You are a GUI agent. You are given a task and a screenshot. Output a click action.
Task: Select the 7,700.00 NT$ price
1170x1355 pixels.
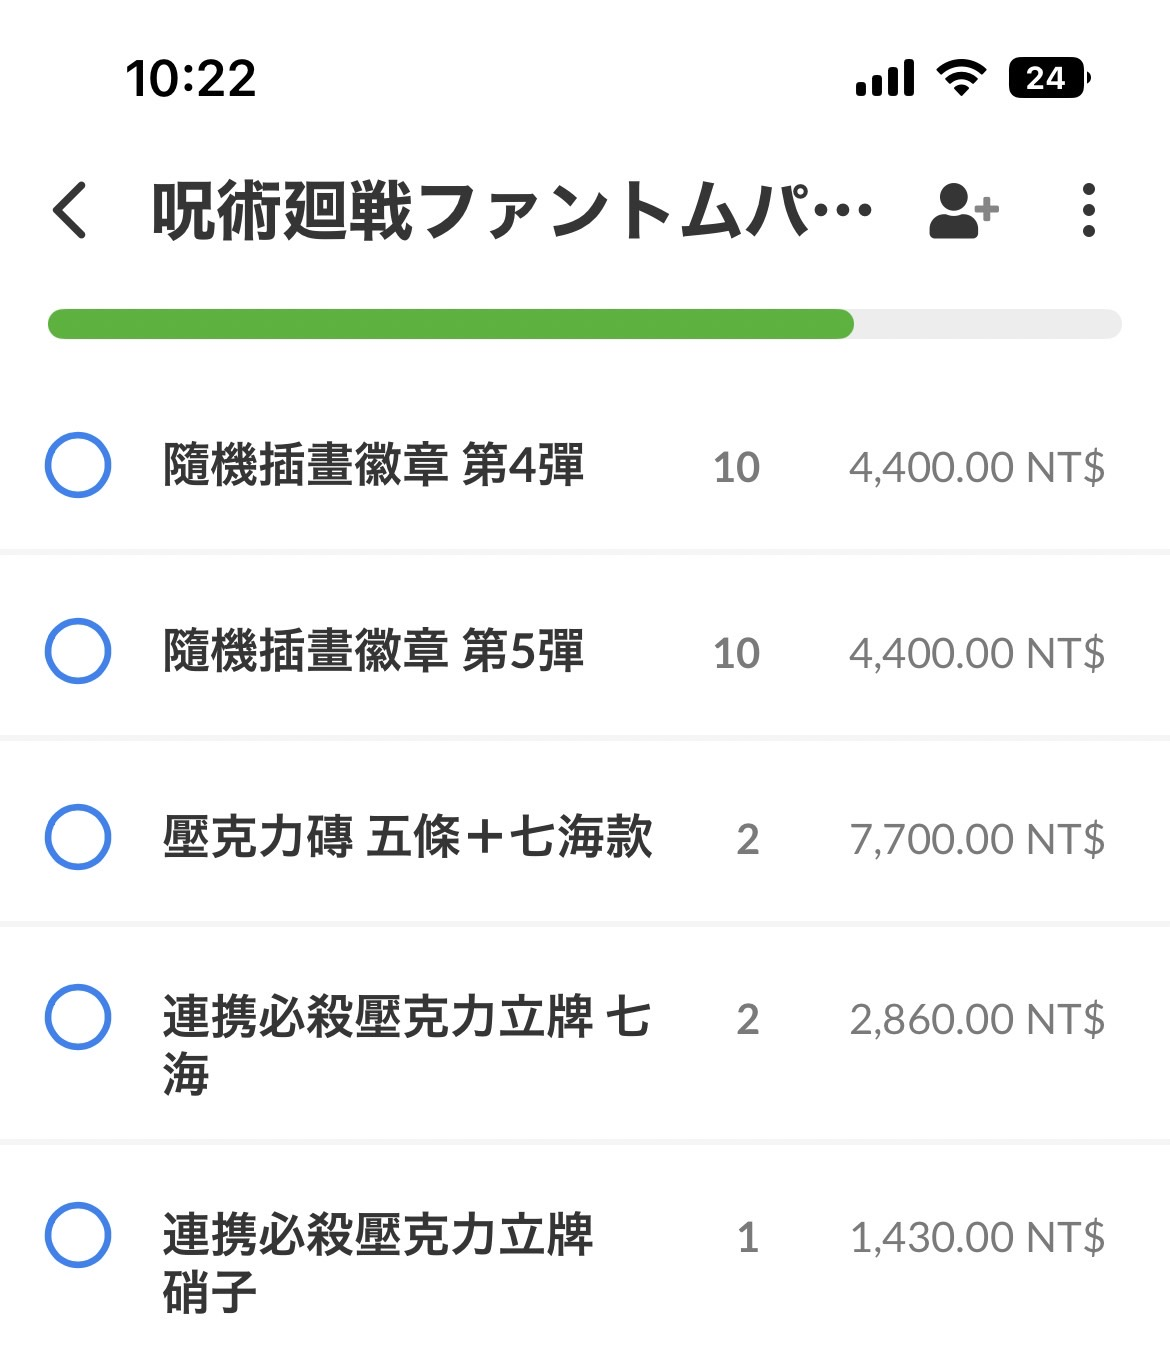(x=977, y=839)
